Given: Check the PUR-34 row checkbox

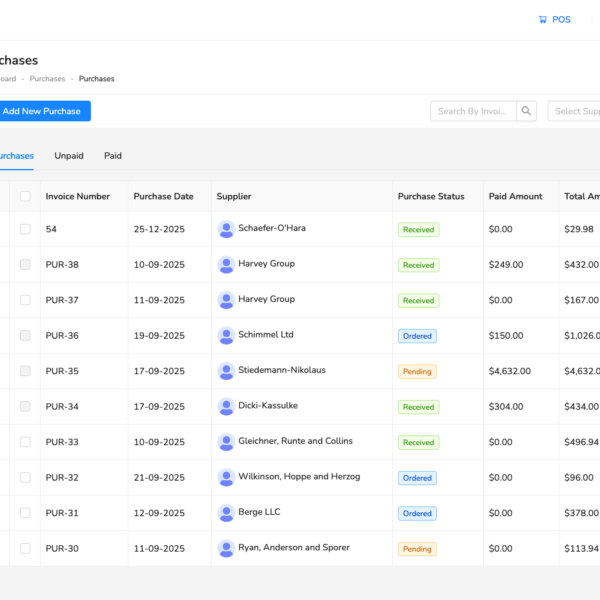Looking at the screenshot, I should [25, 406].
